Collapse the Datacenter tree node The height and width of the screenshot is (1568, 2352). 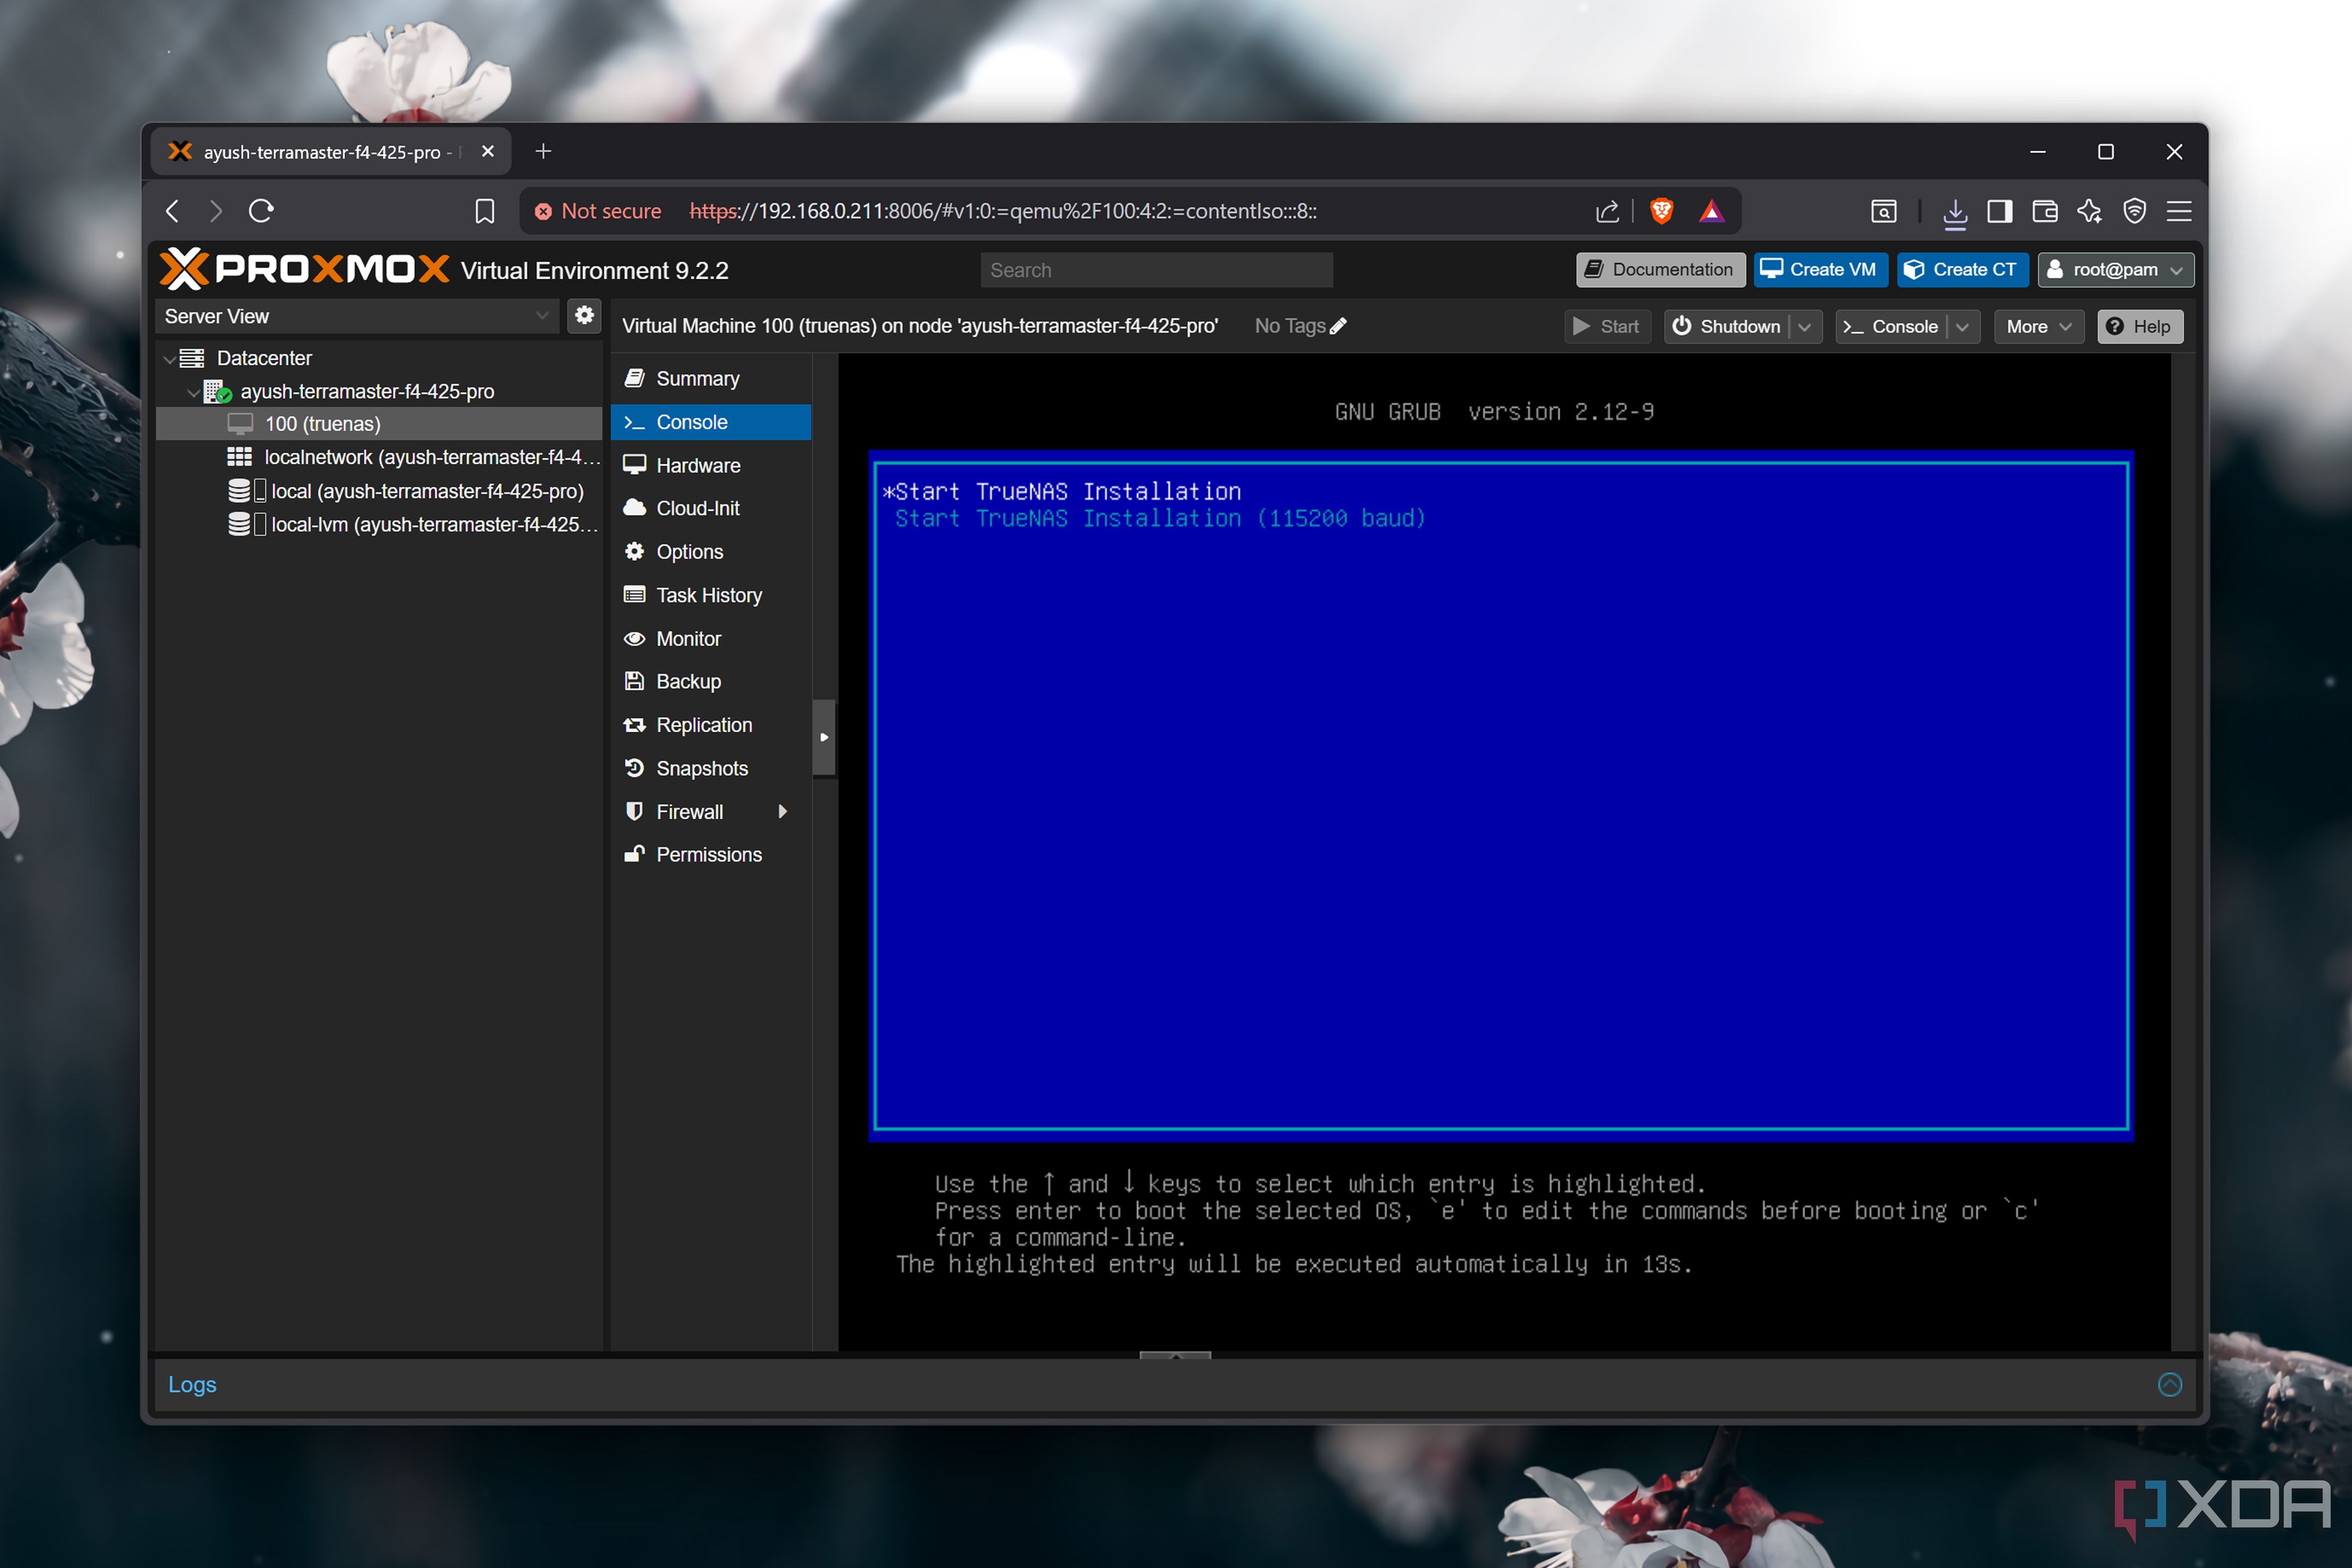pos(169,358)
